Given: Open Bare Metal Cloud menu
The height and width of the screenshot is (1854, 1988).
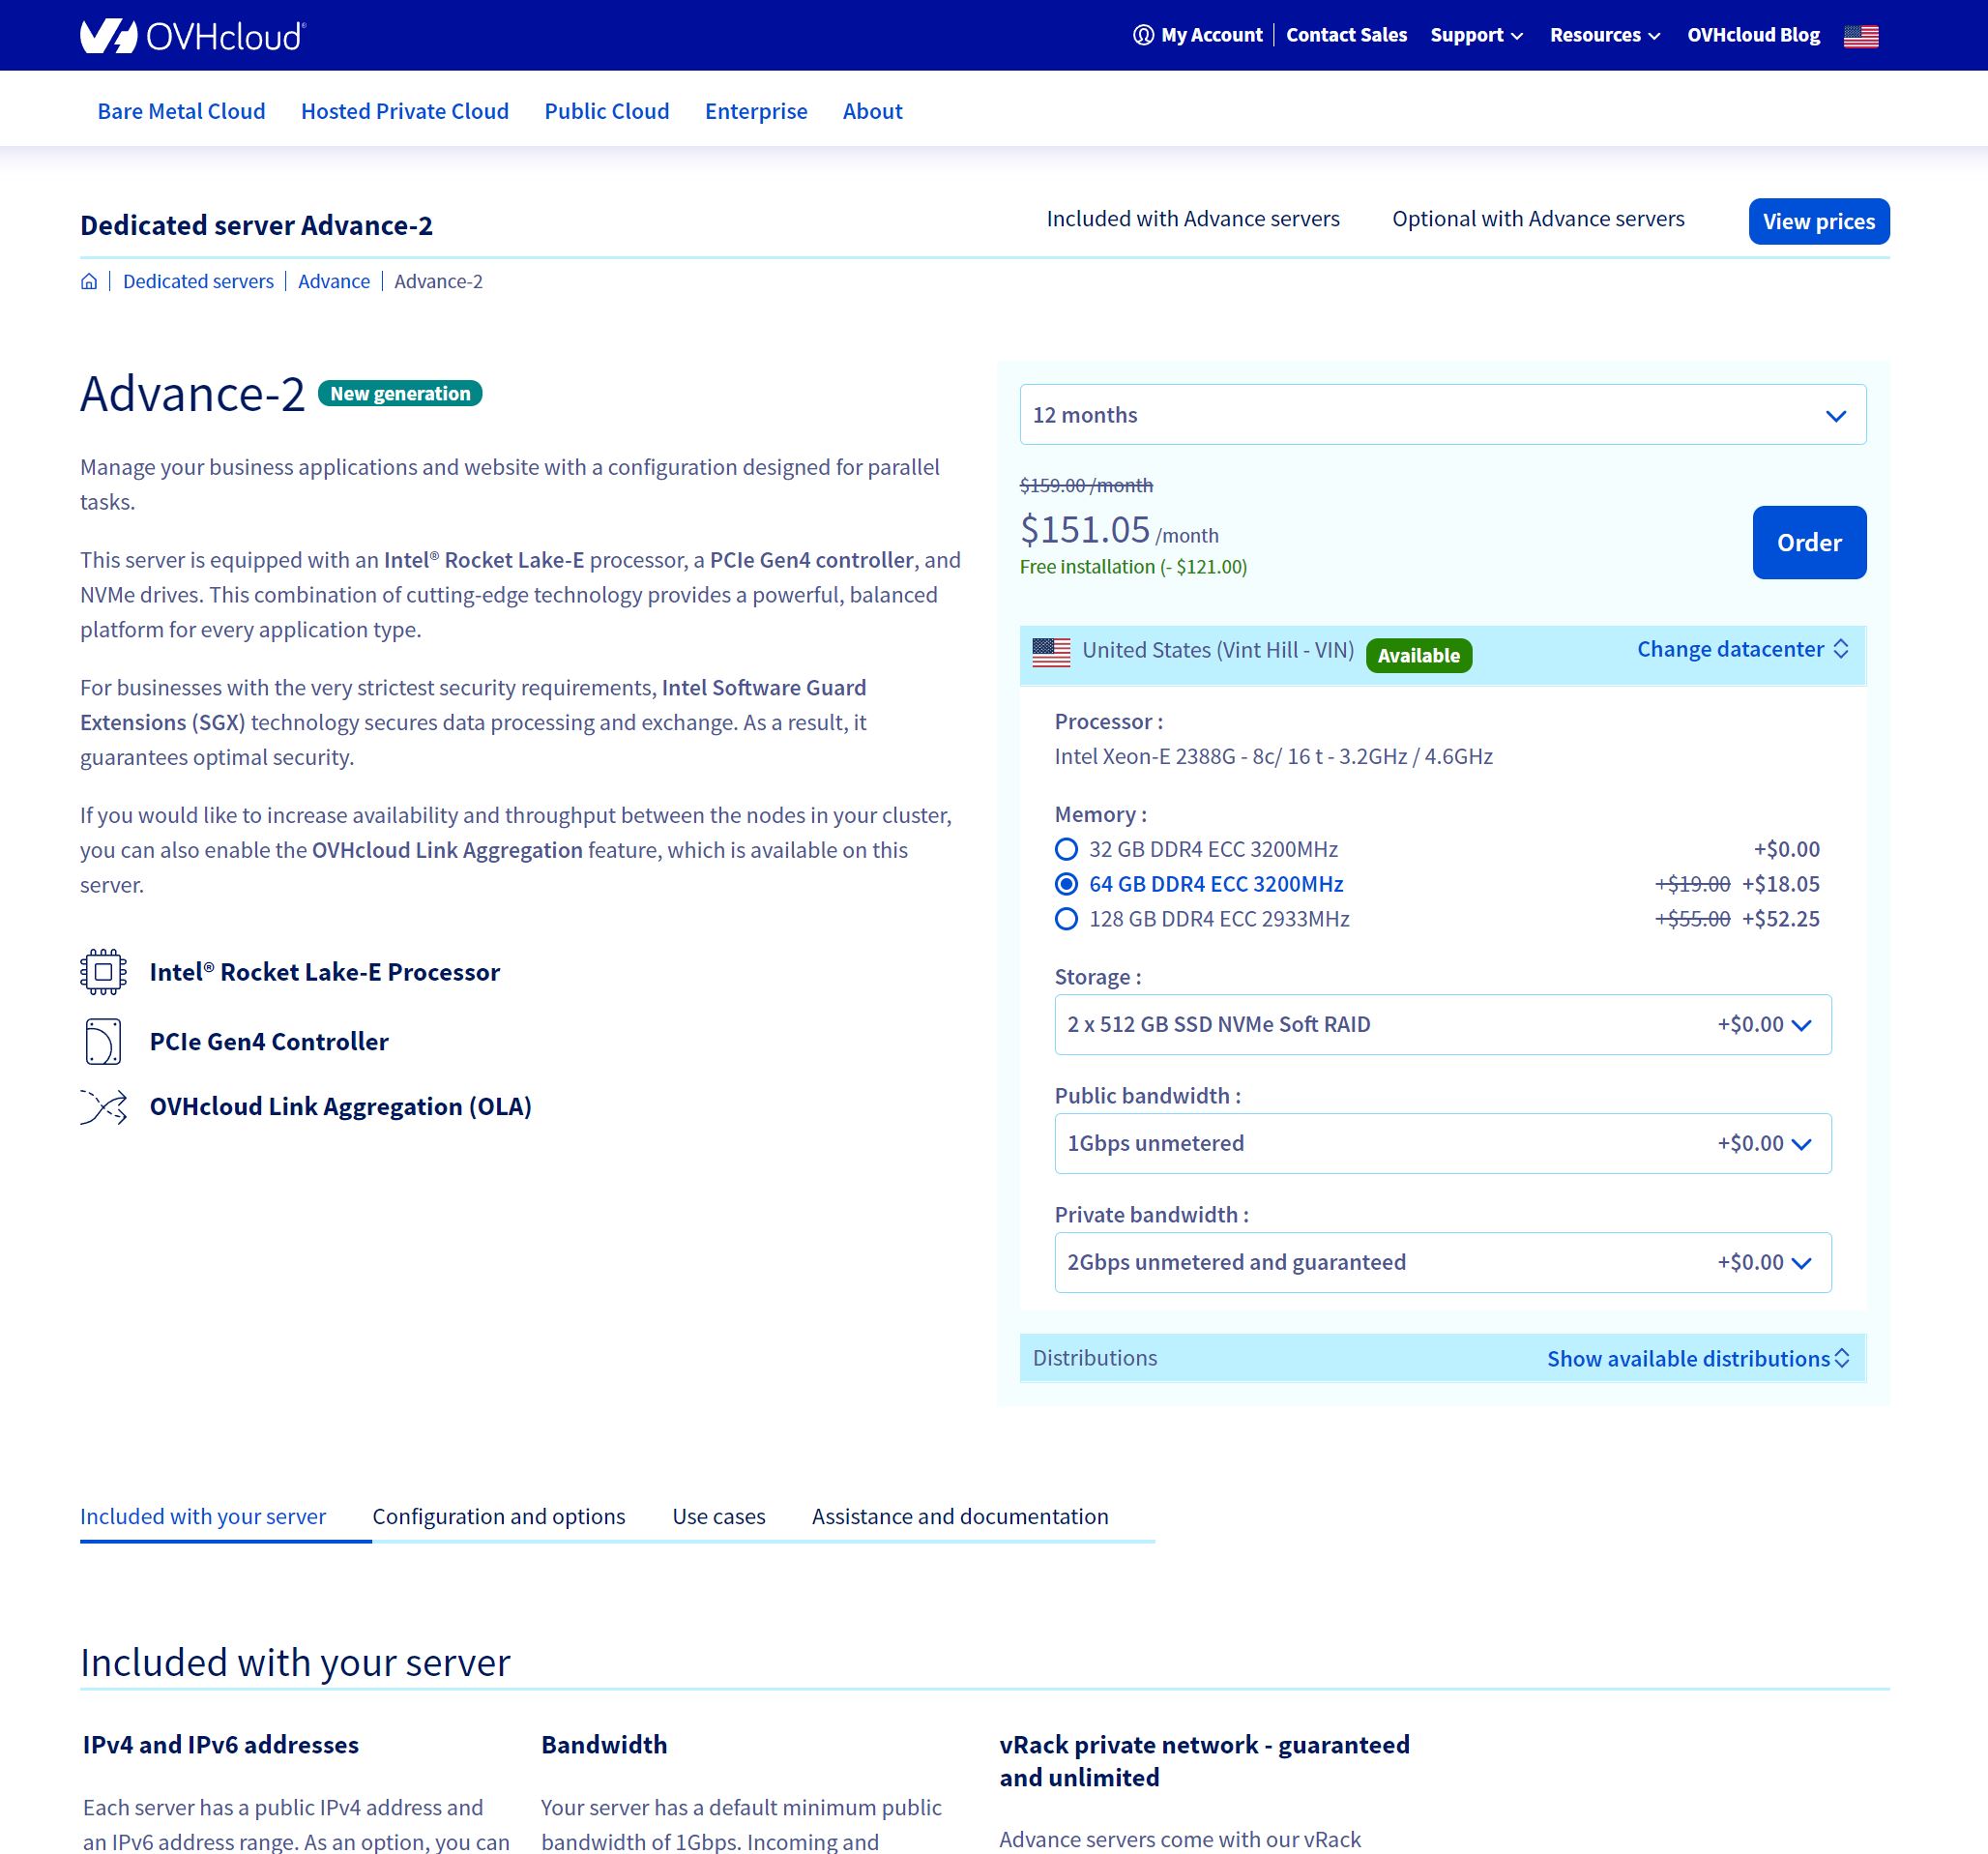Looking at the screenshot, I should pyautogui.click(x=181, y=111).
